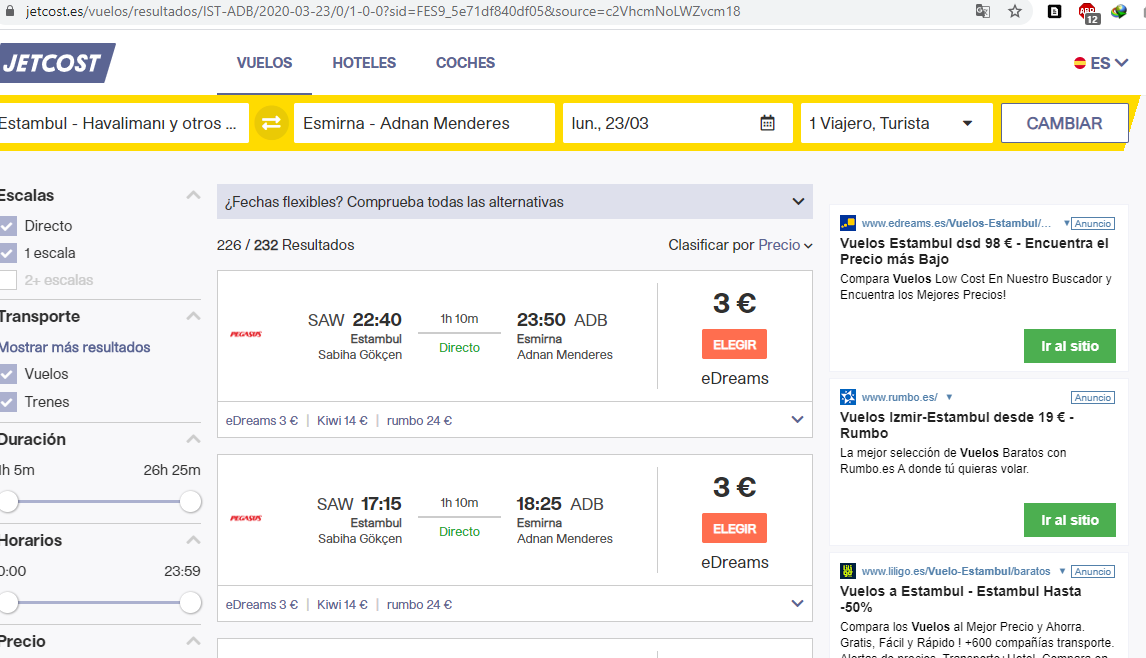Click the translate page icon in address bar
The width and height of the screenshot is (1146, 658).
pos(983,11)
